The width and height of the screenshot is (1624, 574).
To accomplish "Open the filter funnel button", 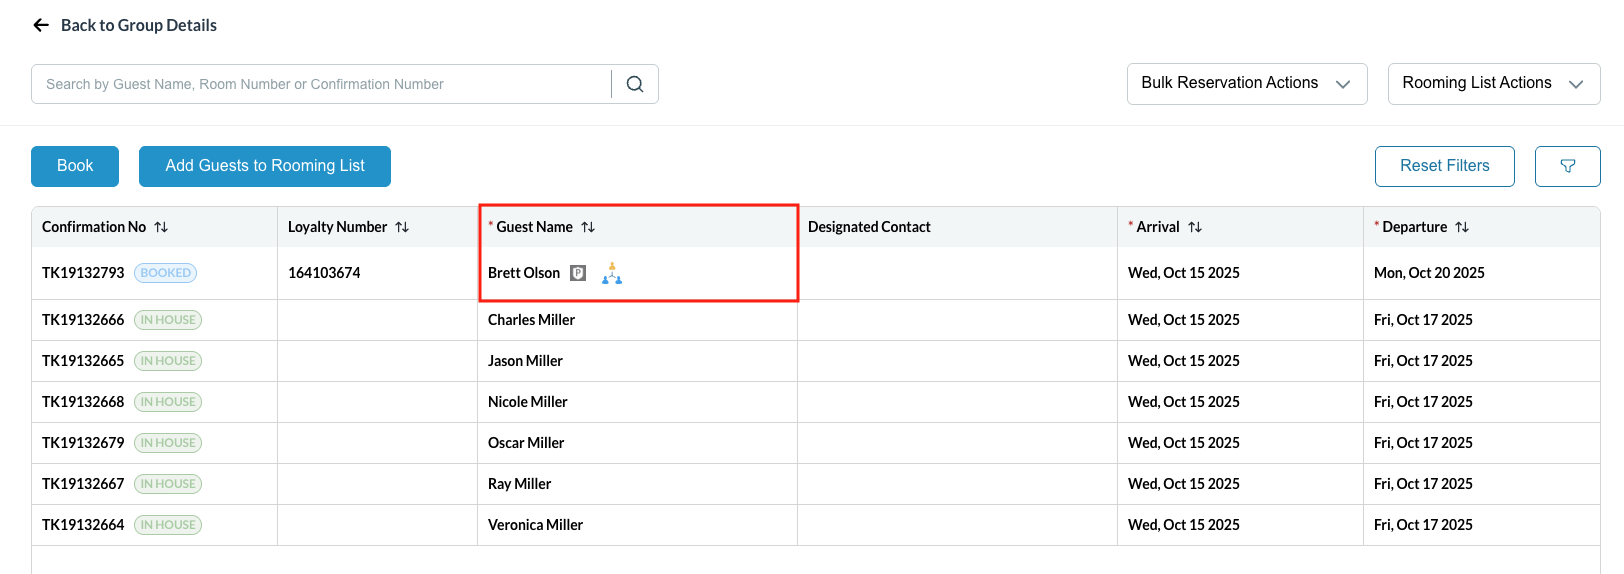I will point(1567,166).
